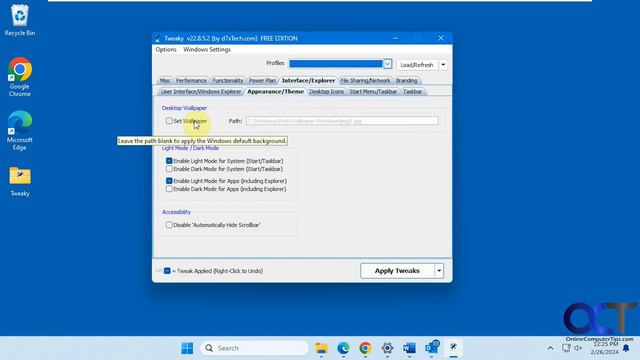Expand the Apply Tweaks dropdown arrow

(439, 271)
